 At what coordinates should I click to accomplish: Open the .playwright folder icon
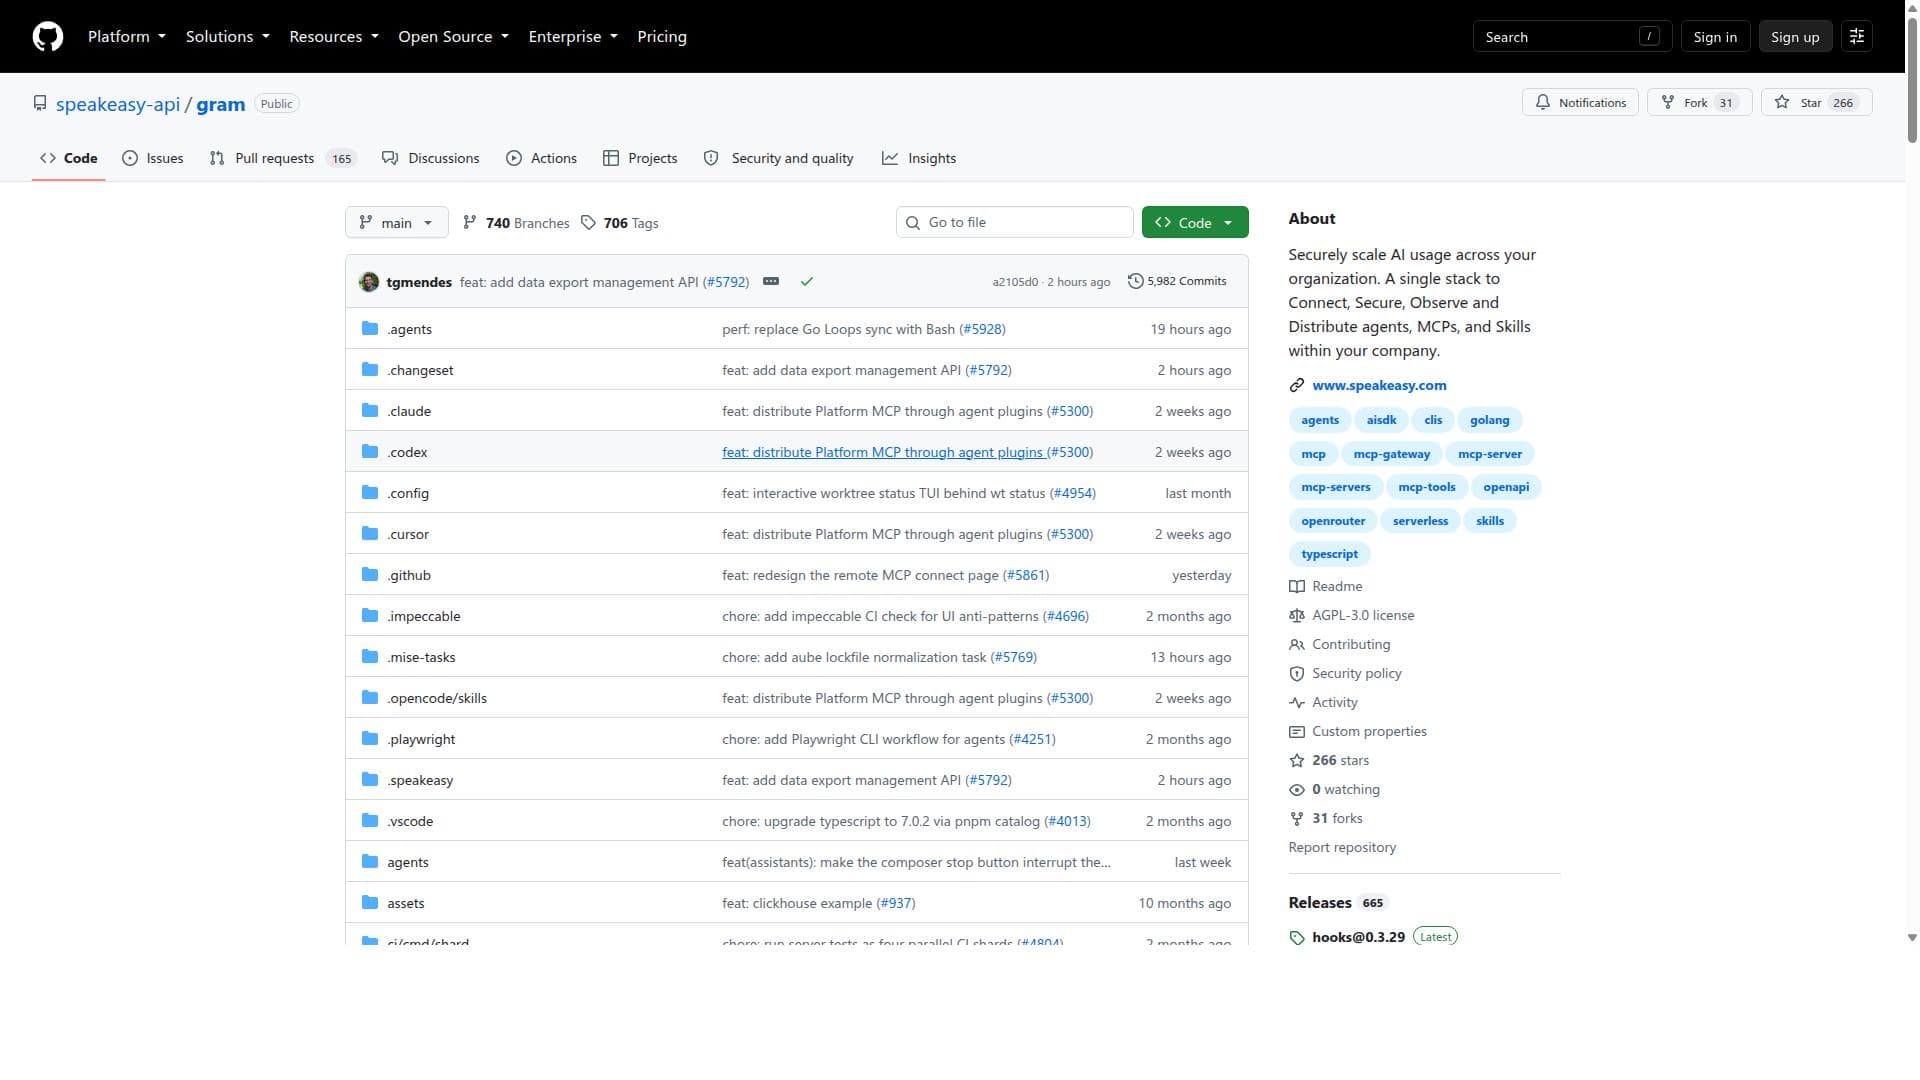pyautogui.click(x=370, y=739)
